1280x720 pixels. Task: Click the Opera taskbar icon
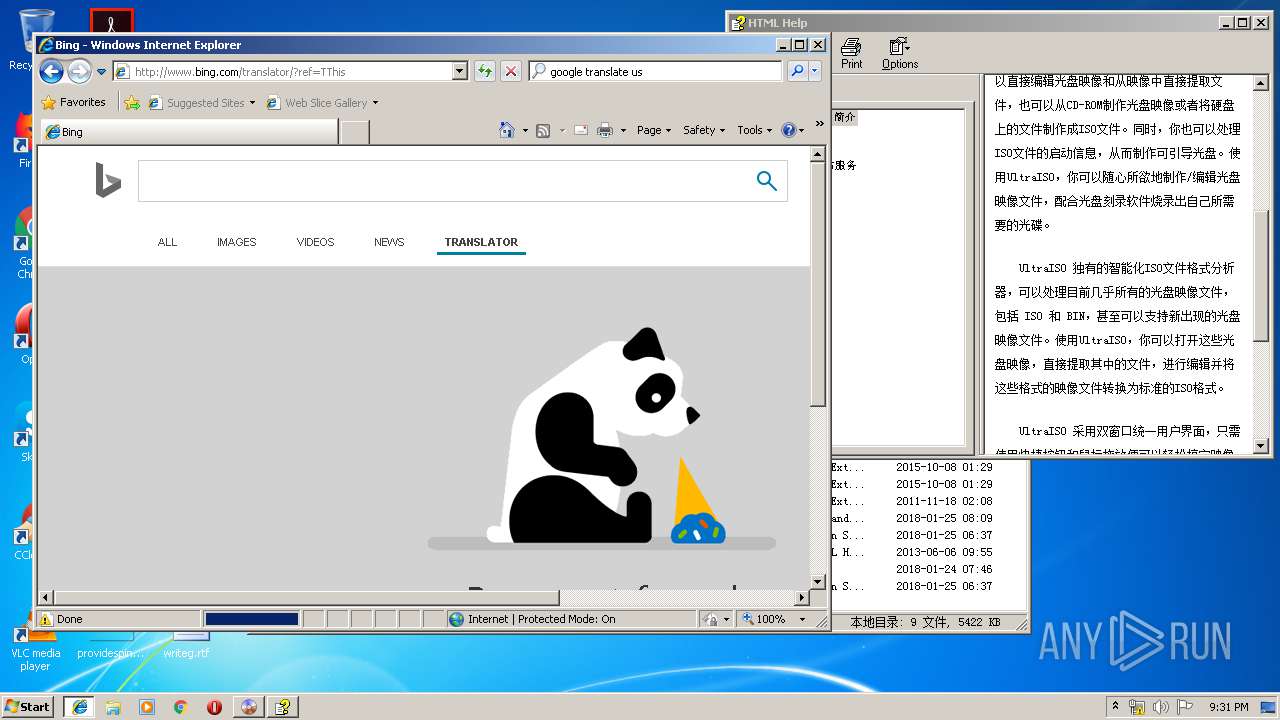click(214, 706)
